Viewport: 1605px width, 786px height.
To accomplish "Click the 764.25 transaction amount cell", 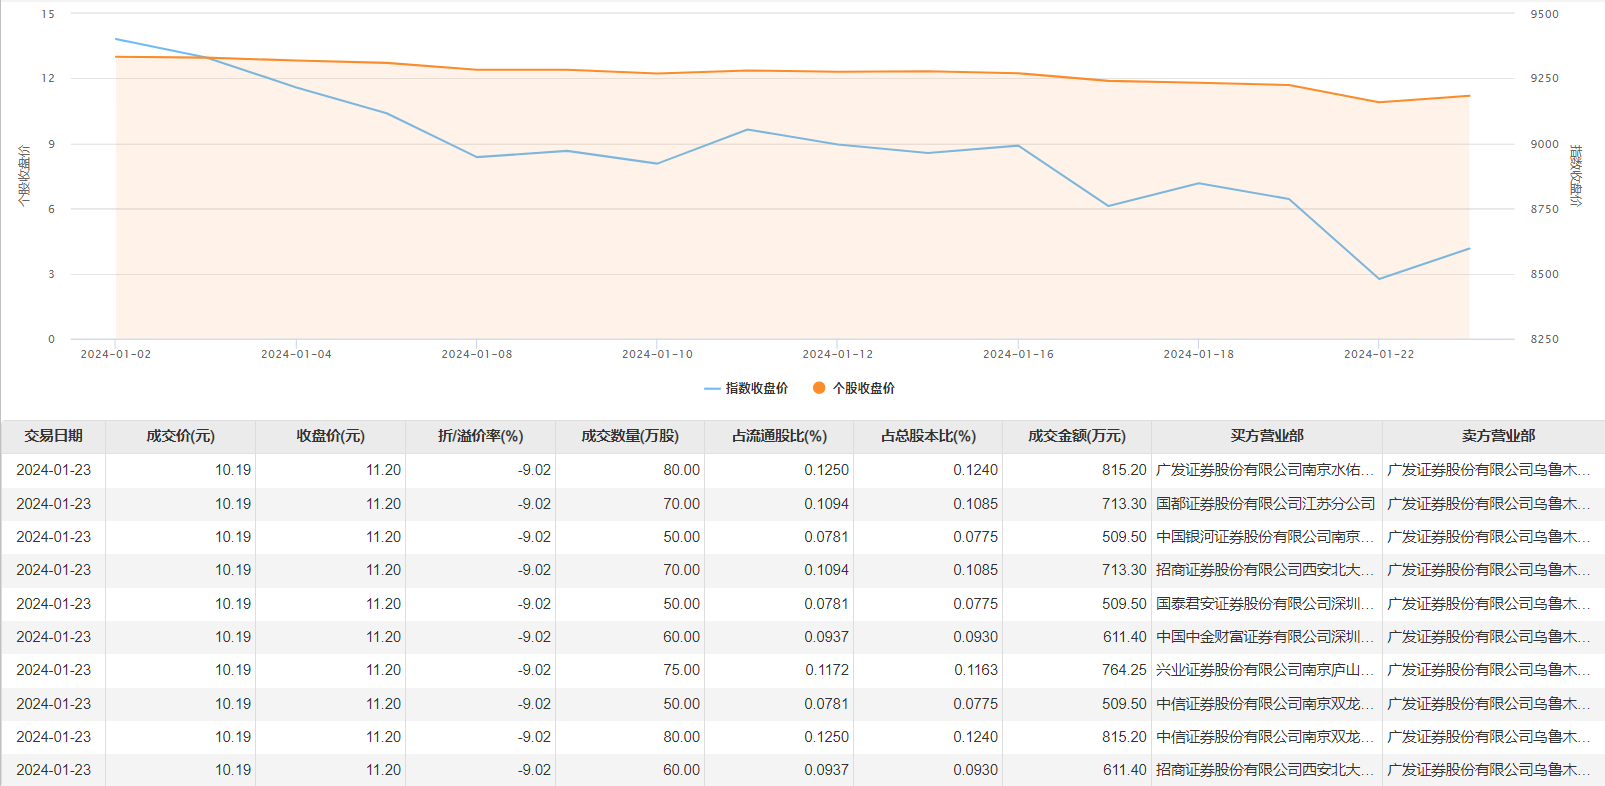I will coord(1077,670).
